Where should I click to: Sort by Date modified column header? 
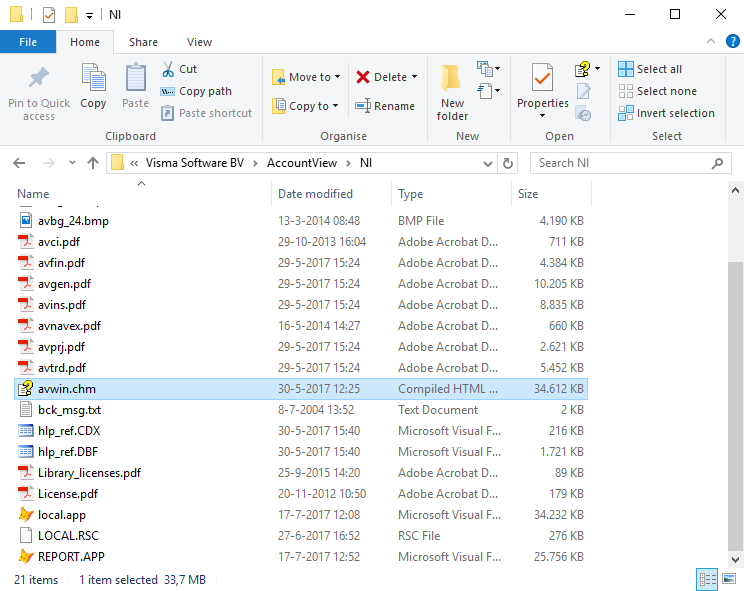pos(332,194)
